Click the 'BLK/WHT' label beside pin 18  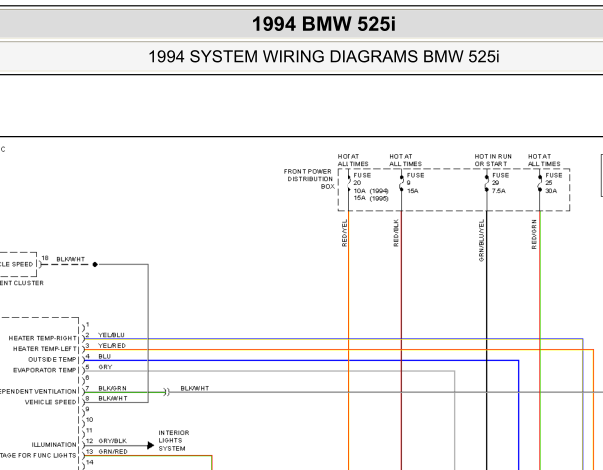click(71, 259)
